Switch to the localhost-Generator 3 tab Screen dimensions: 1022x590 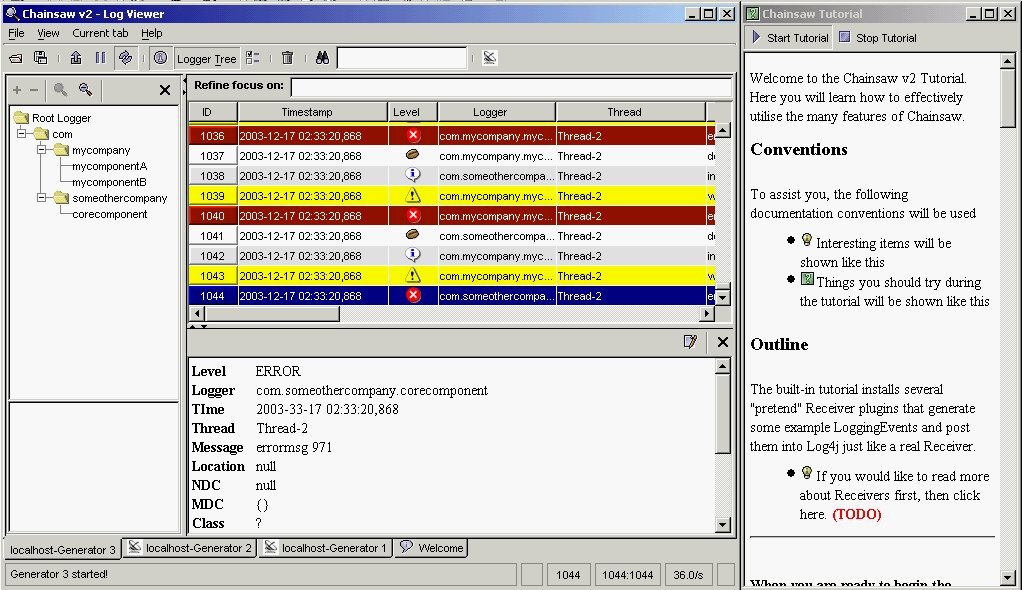point(63,550)
